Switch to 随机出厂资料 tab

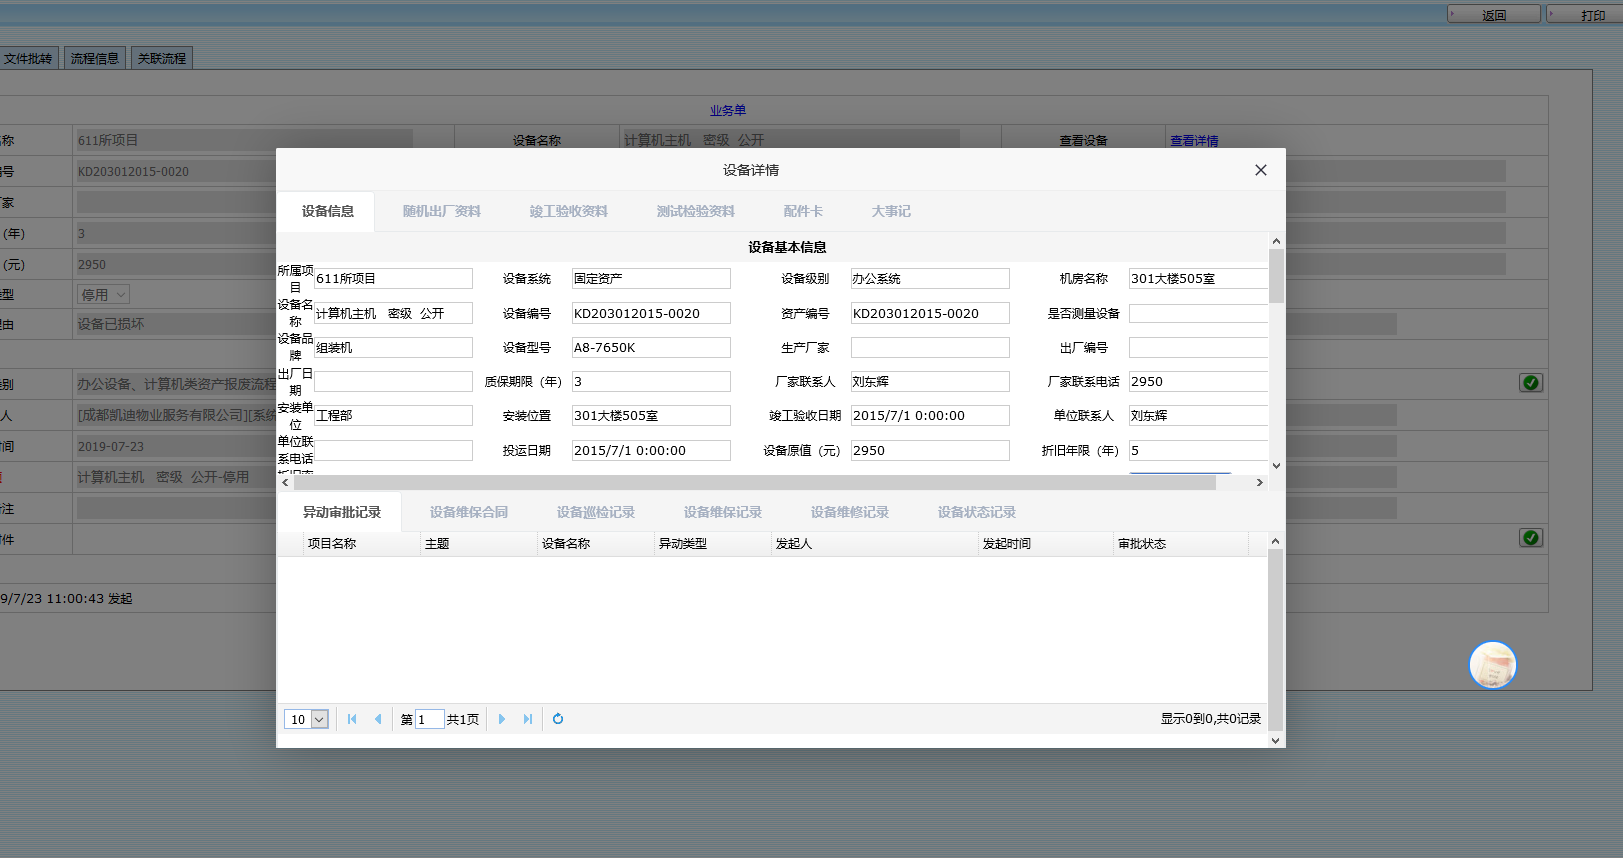click(441, 212)
